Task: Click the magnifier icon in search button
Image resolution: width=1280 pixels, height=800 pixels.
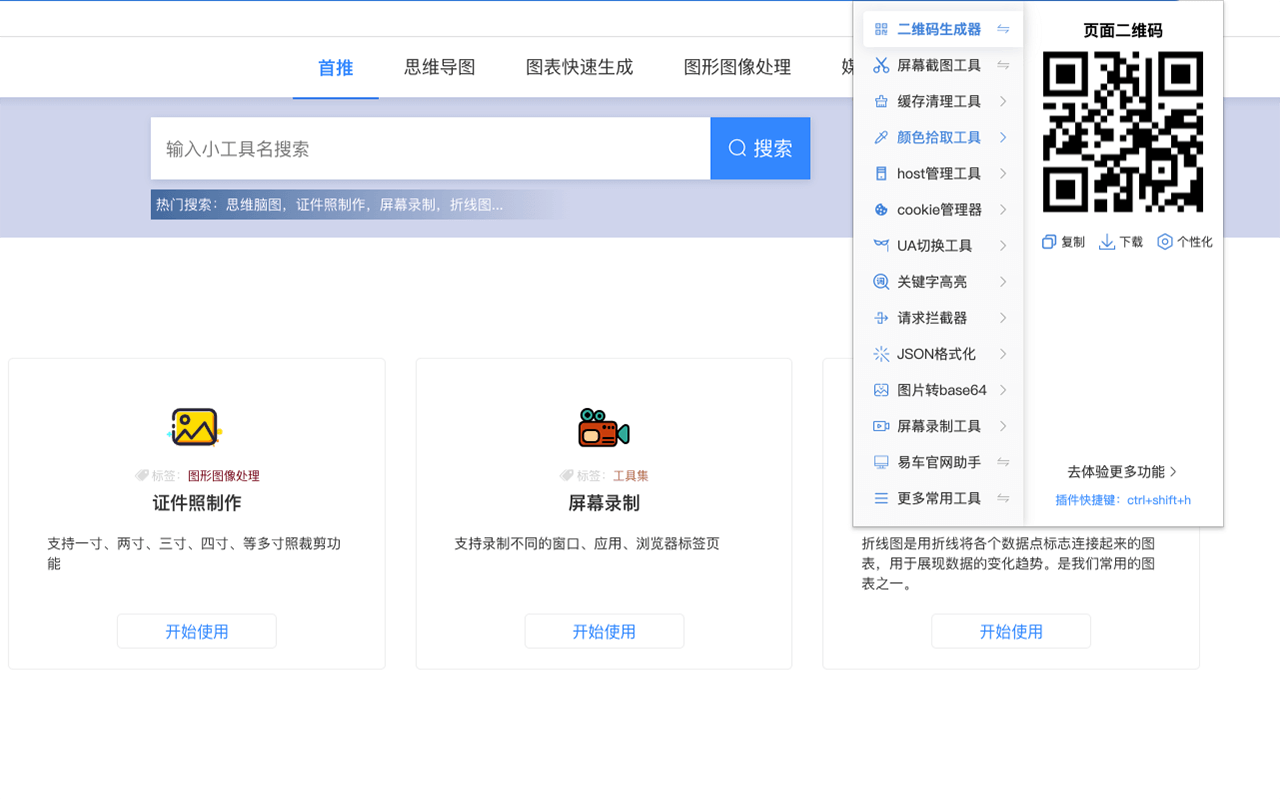Action: (x=737, y=148)
